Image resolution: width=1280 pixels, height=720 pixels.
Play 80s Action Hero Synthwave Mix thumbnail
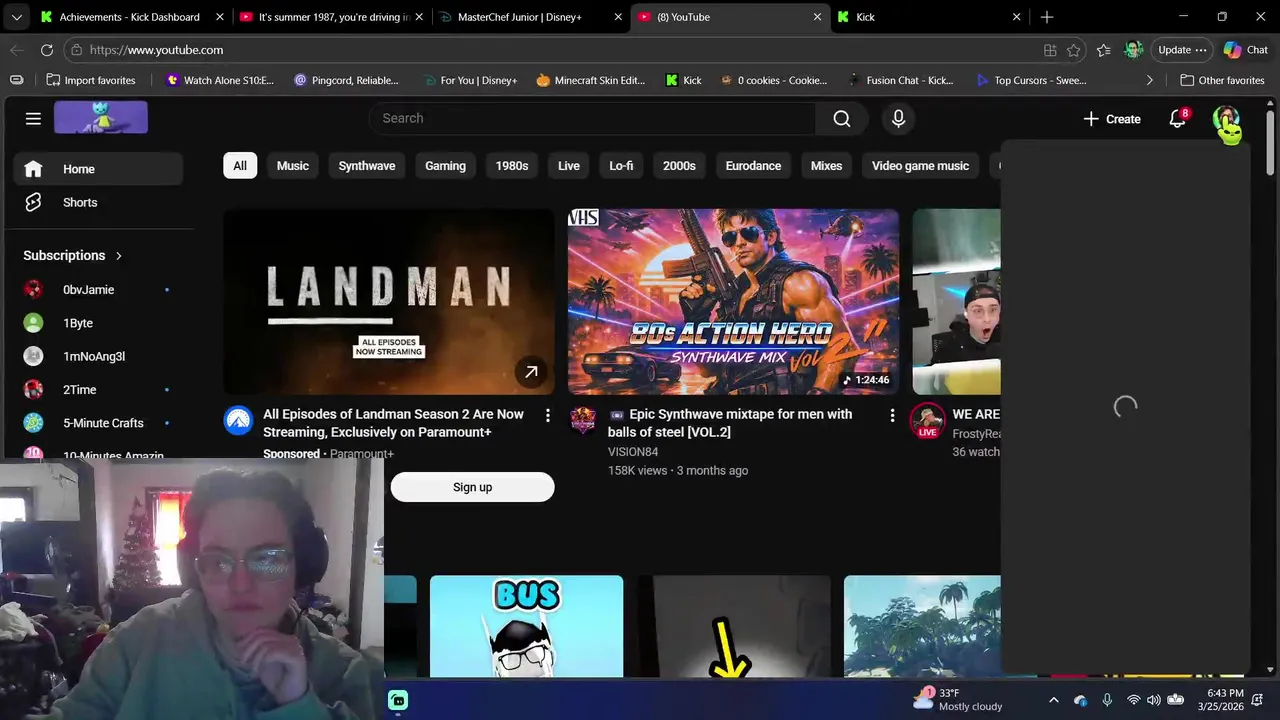[733, 302]
